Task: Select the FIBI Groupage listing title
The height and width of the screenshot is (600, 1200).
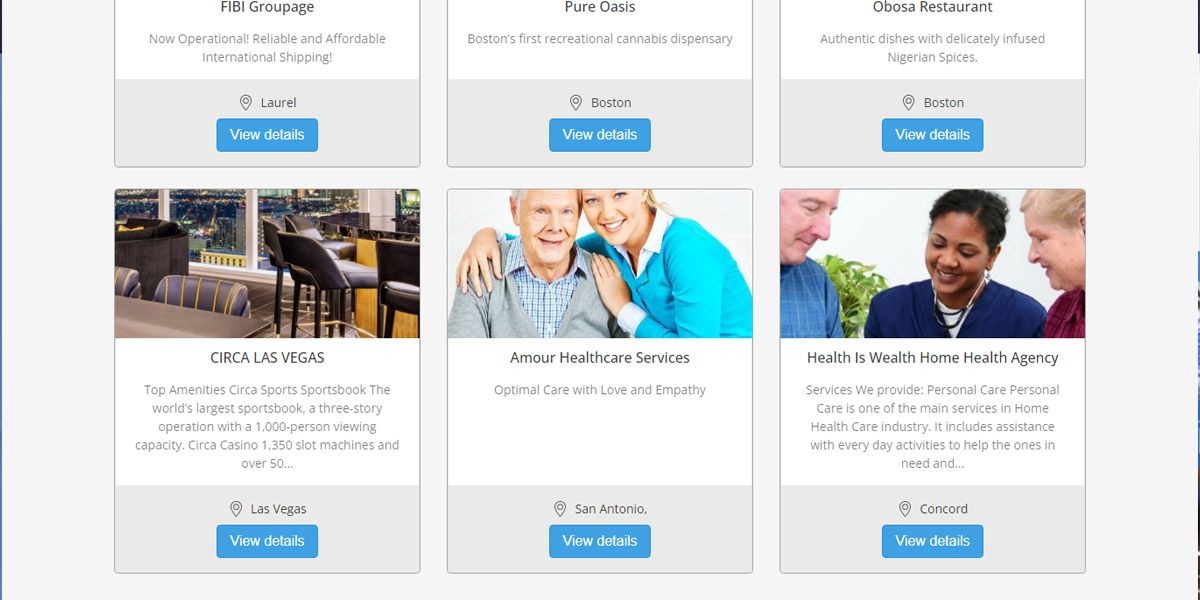Action: [x=267, y=8]
